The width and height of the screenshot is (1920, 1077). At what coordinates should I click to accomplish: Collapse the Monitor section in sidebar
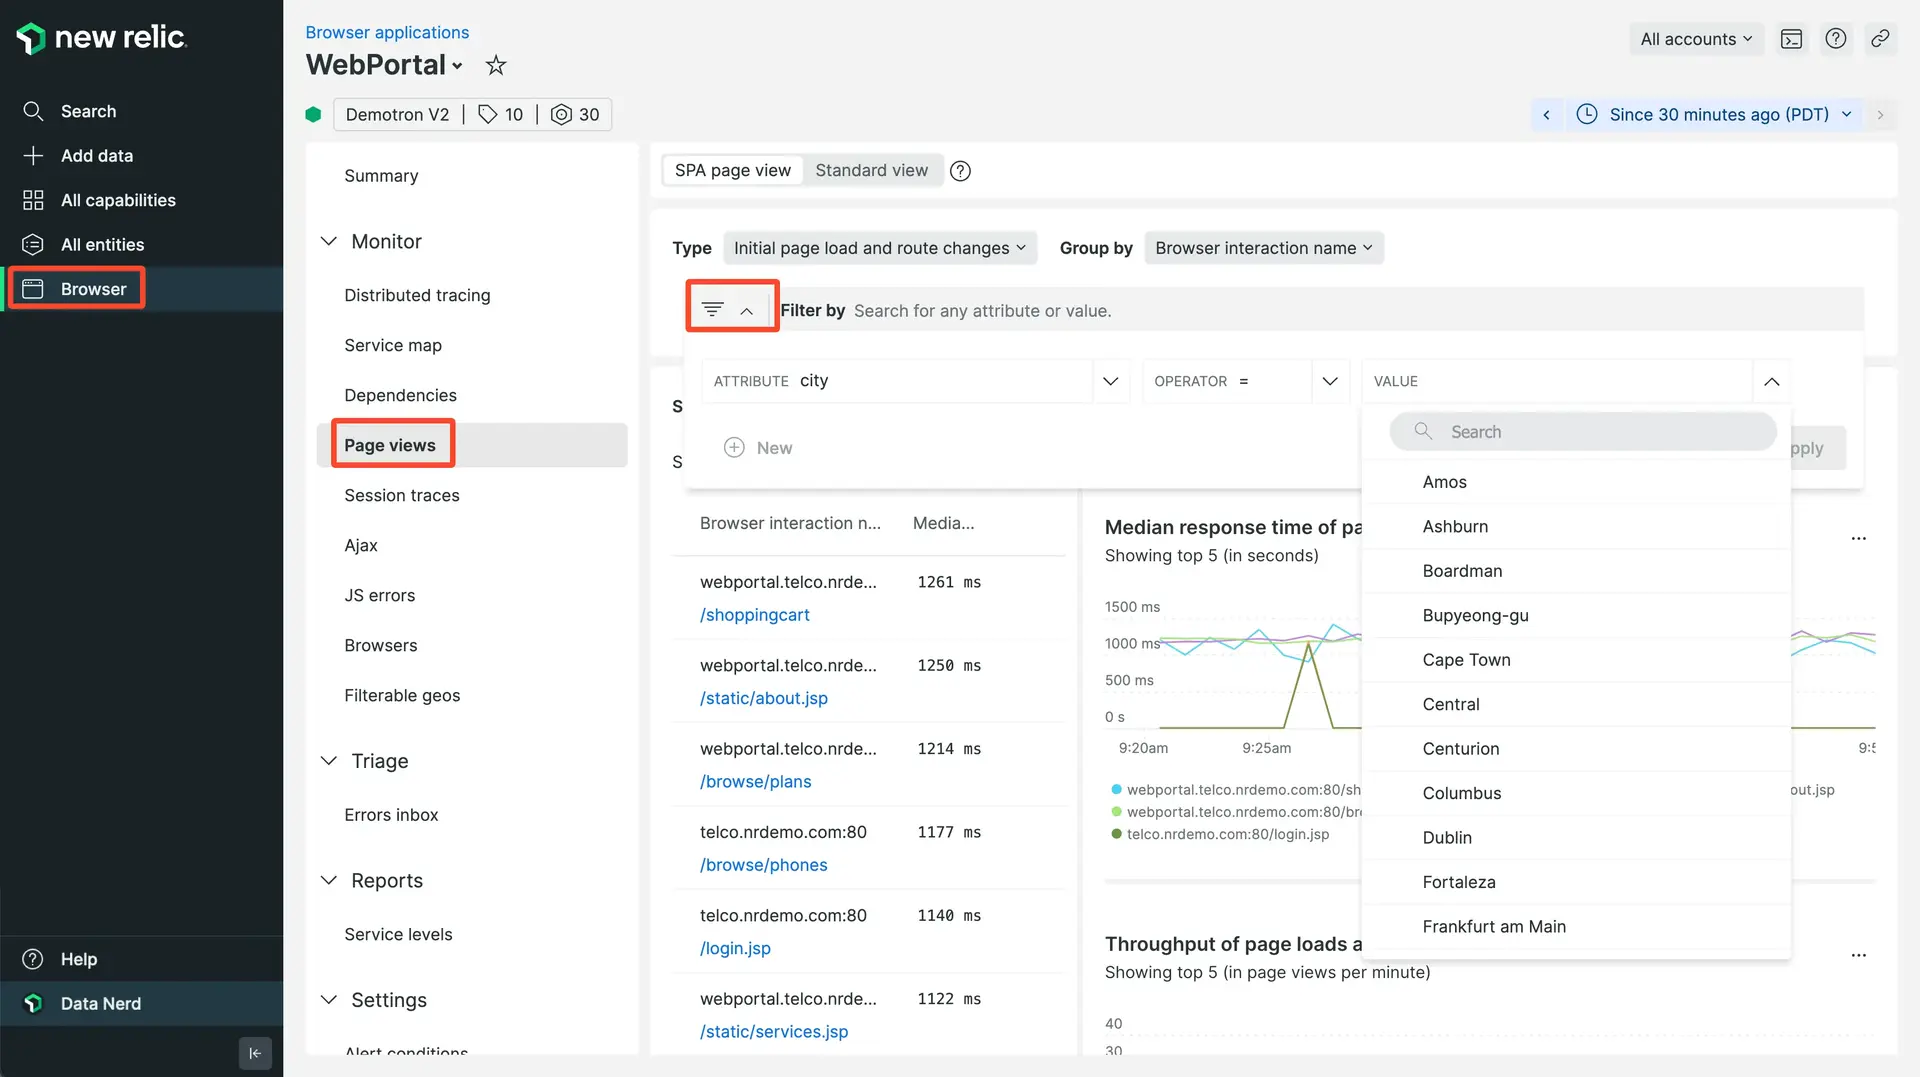(x=329, y=242)
